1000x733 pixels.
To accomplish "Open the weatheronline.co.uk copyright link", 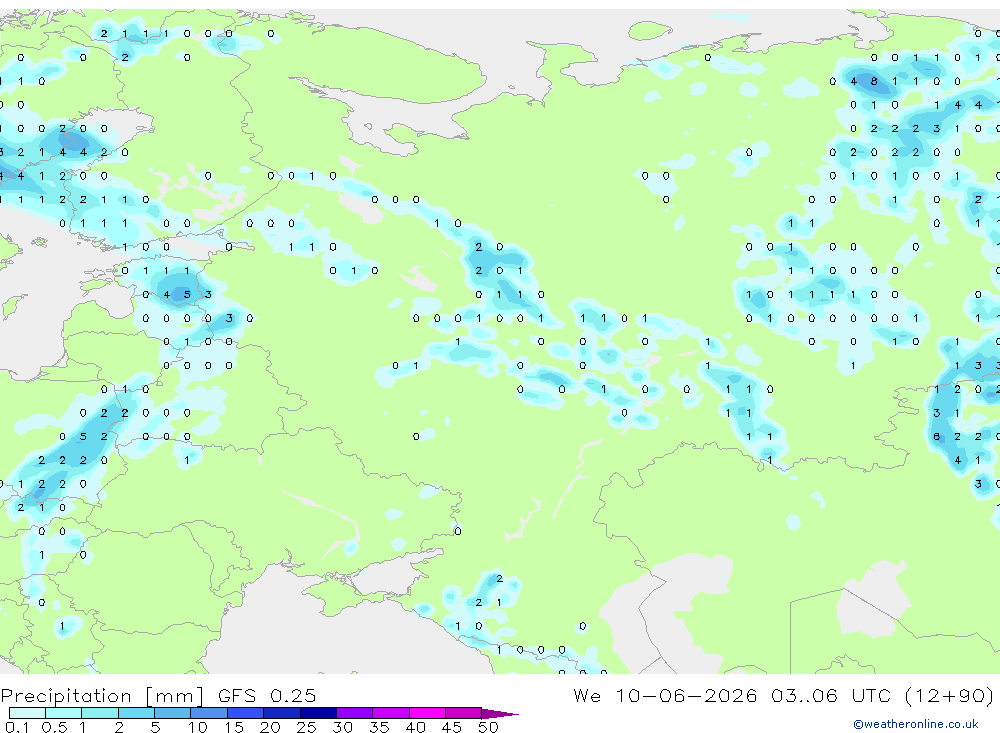I will [x=915, y=724].
